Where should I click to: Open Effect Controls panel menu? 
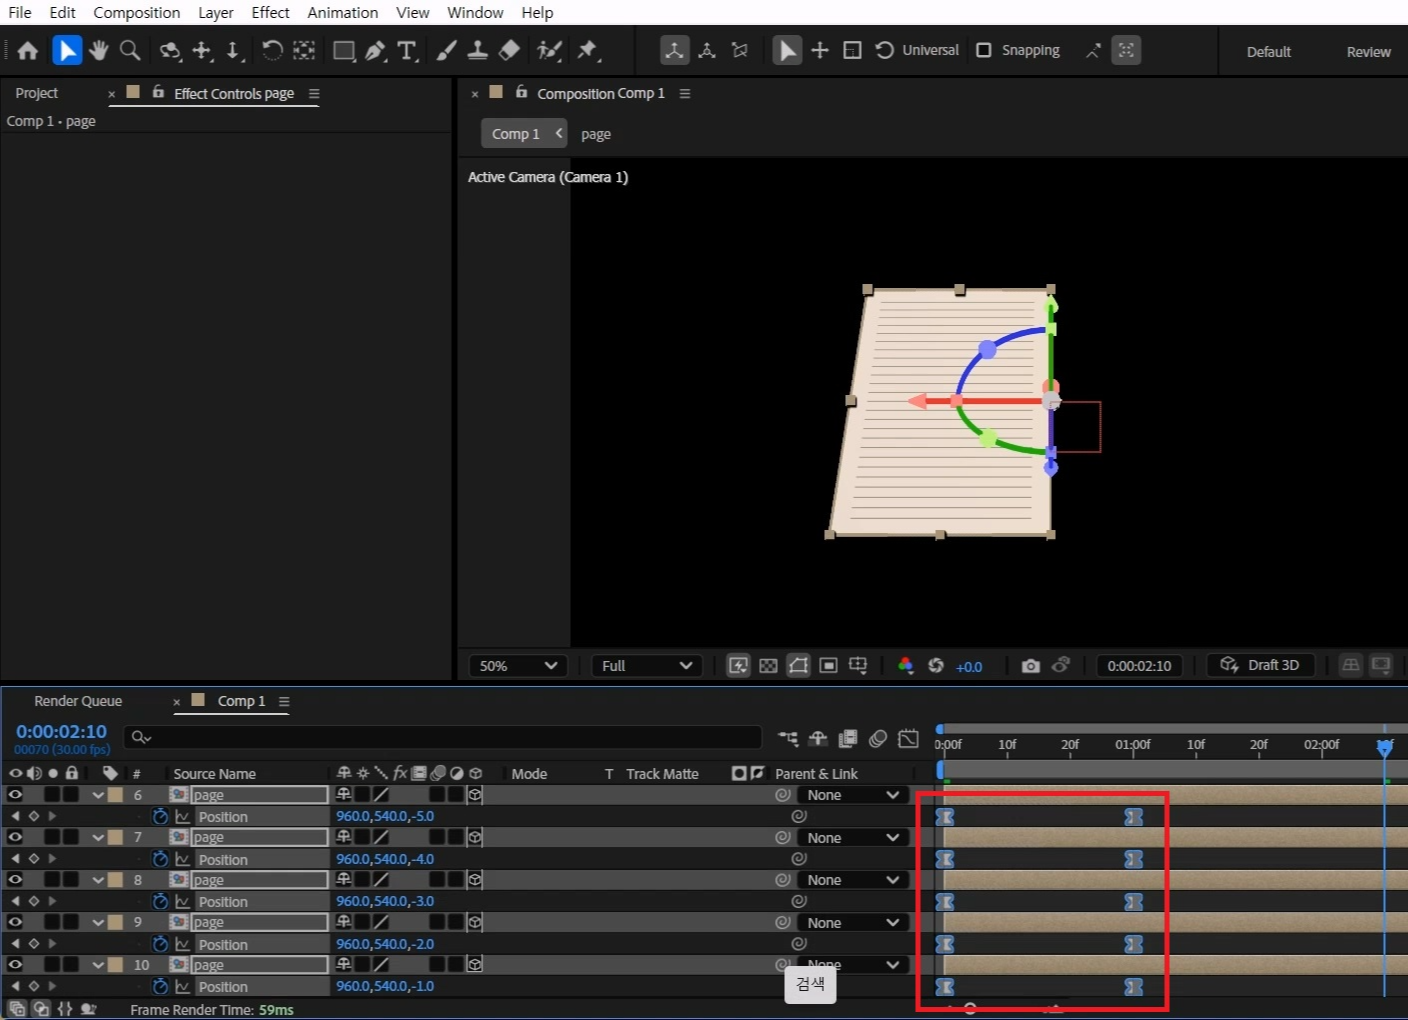314,93
